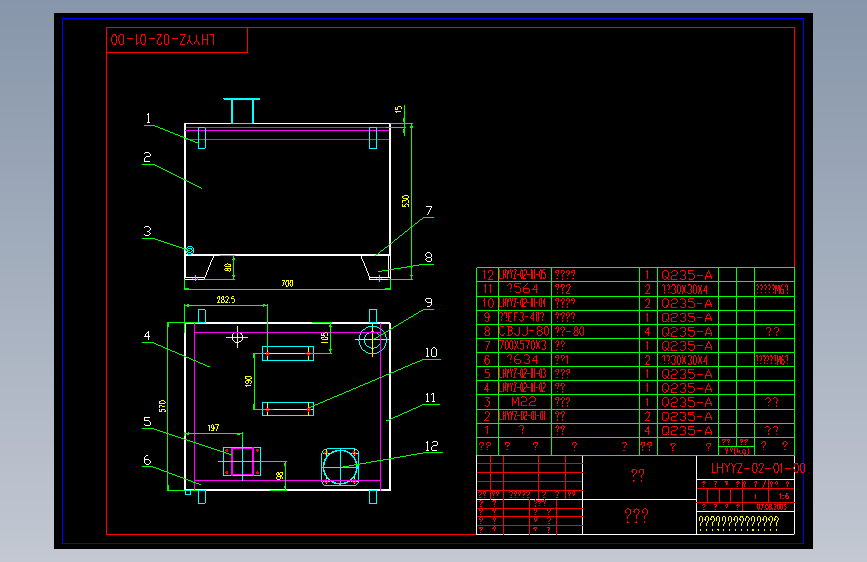Select the magenta bordered block near dimension 197
The image size is (867, 562).
click(x=242, y=461)
